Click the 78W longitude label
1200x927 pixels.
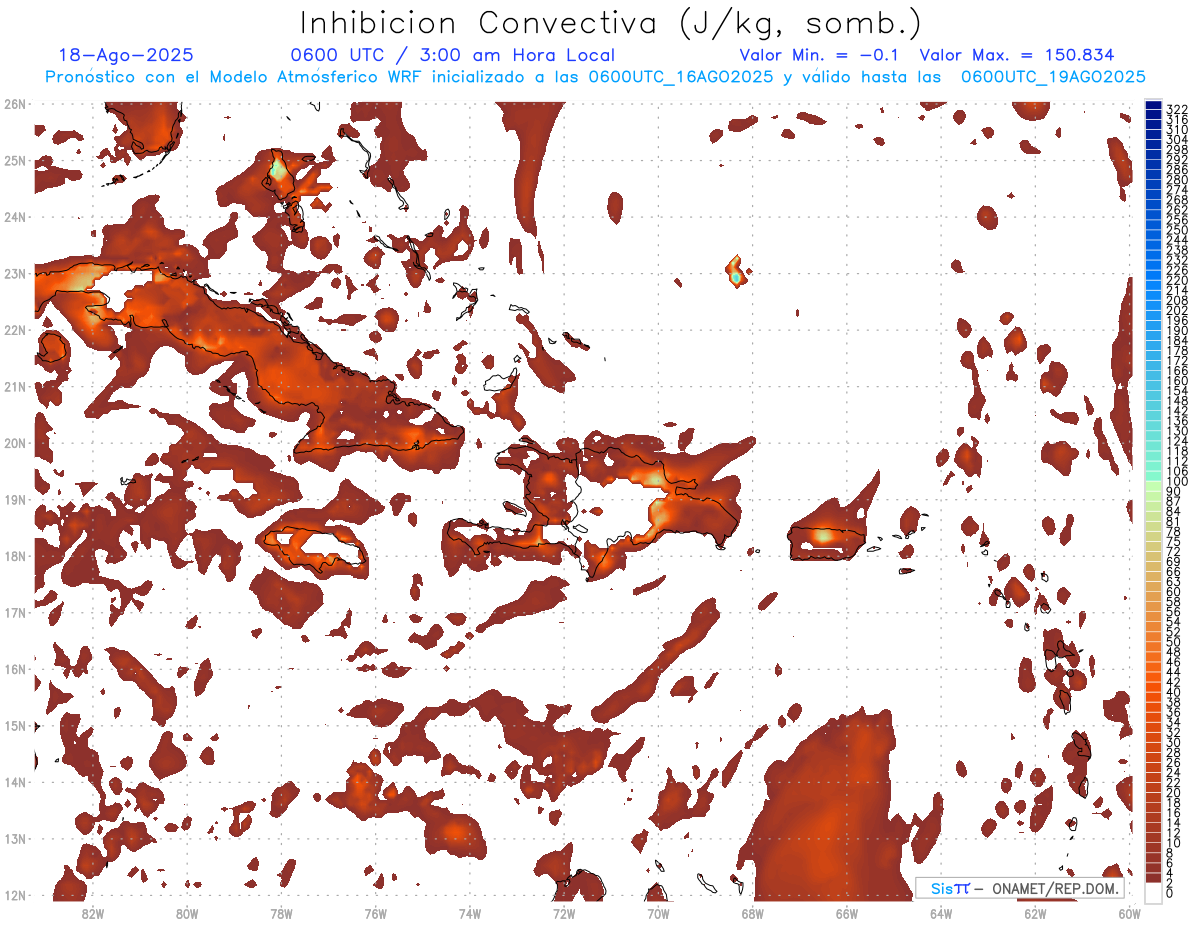pos(281,913)
